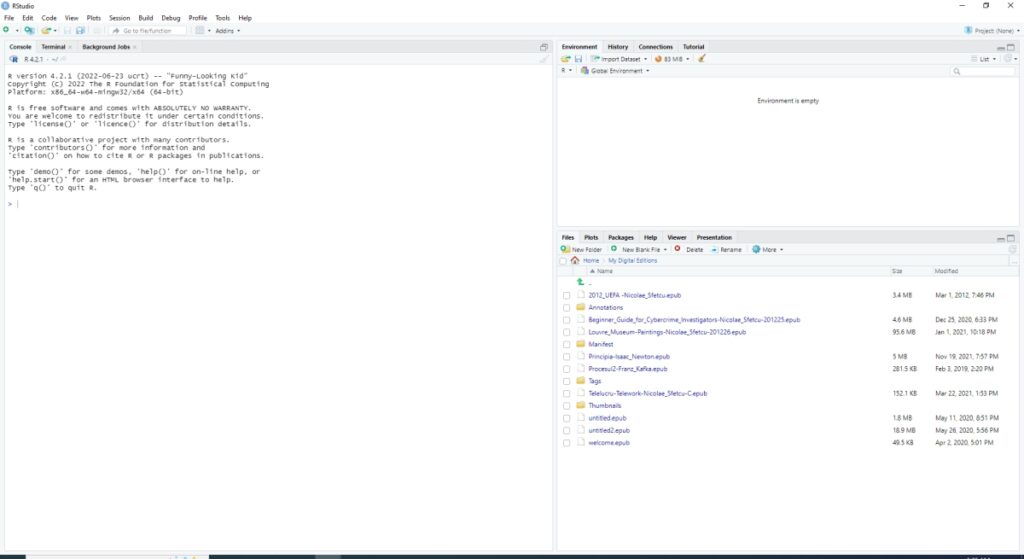Viewport: 1024px width, 559px height.
Task: Click the refresh icon in Files pane toolbar
Action: click(x=1013, y=249)
